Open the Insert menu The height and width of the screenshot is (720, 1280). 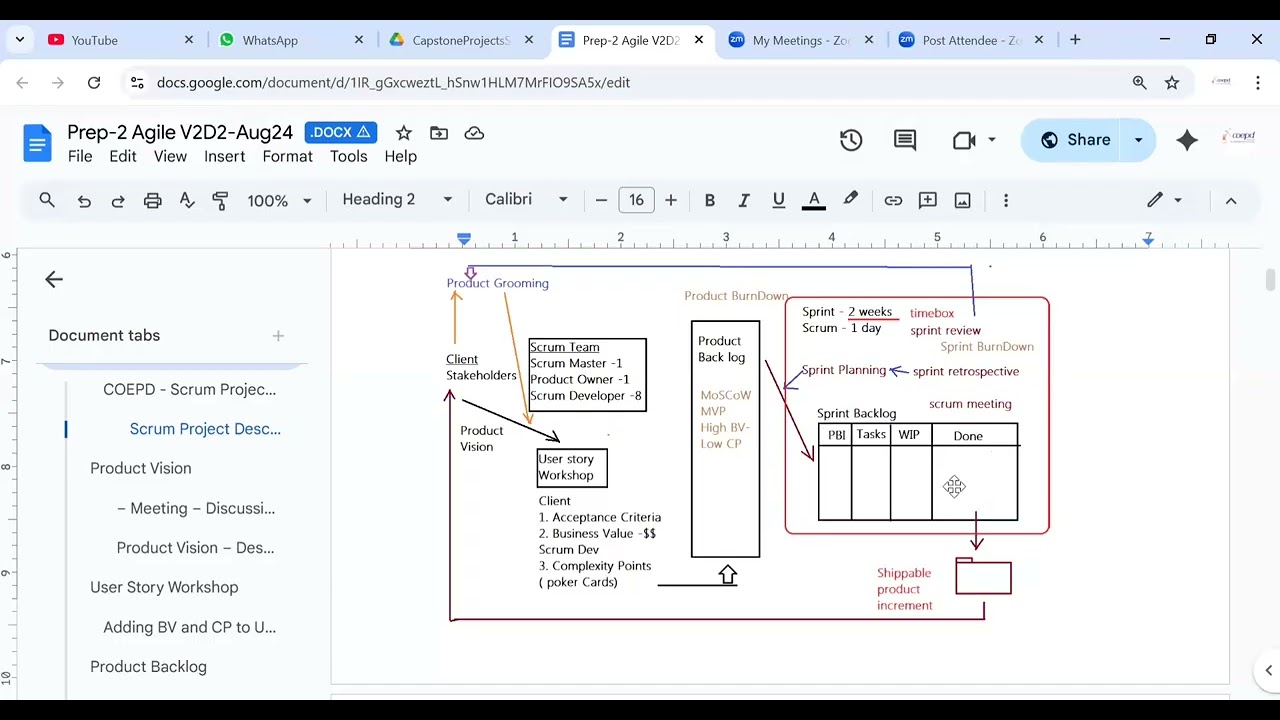224,157
